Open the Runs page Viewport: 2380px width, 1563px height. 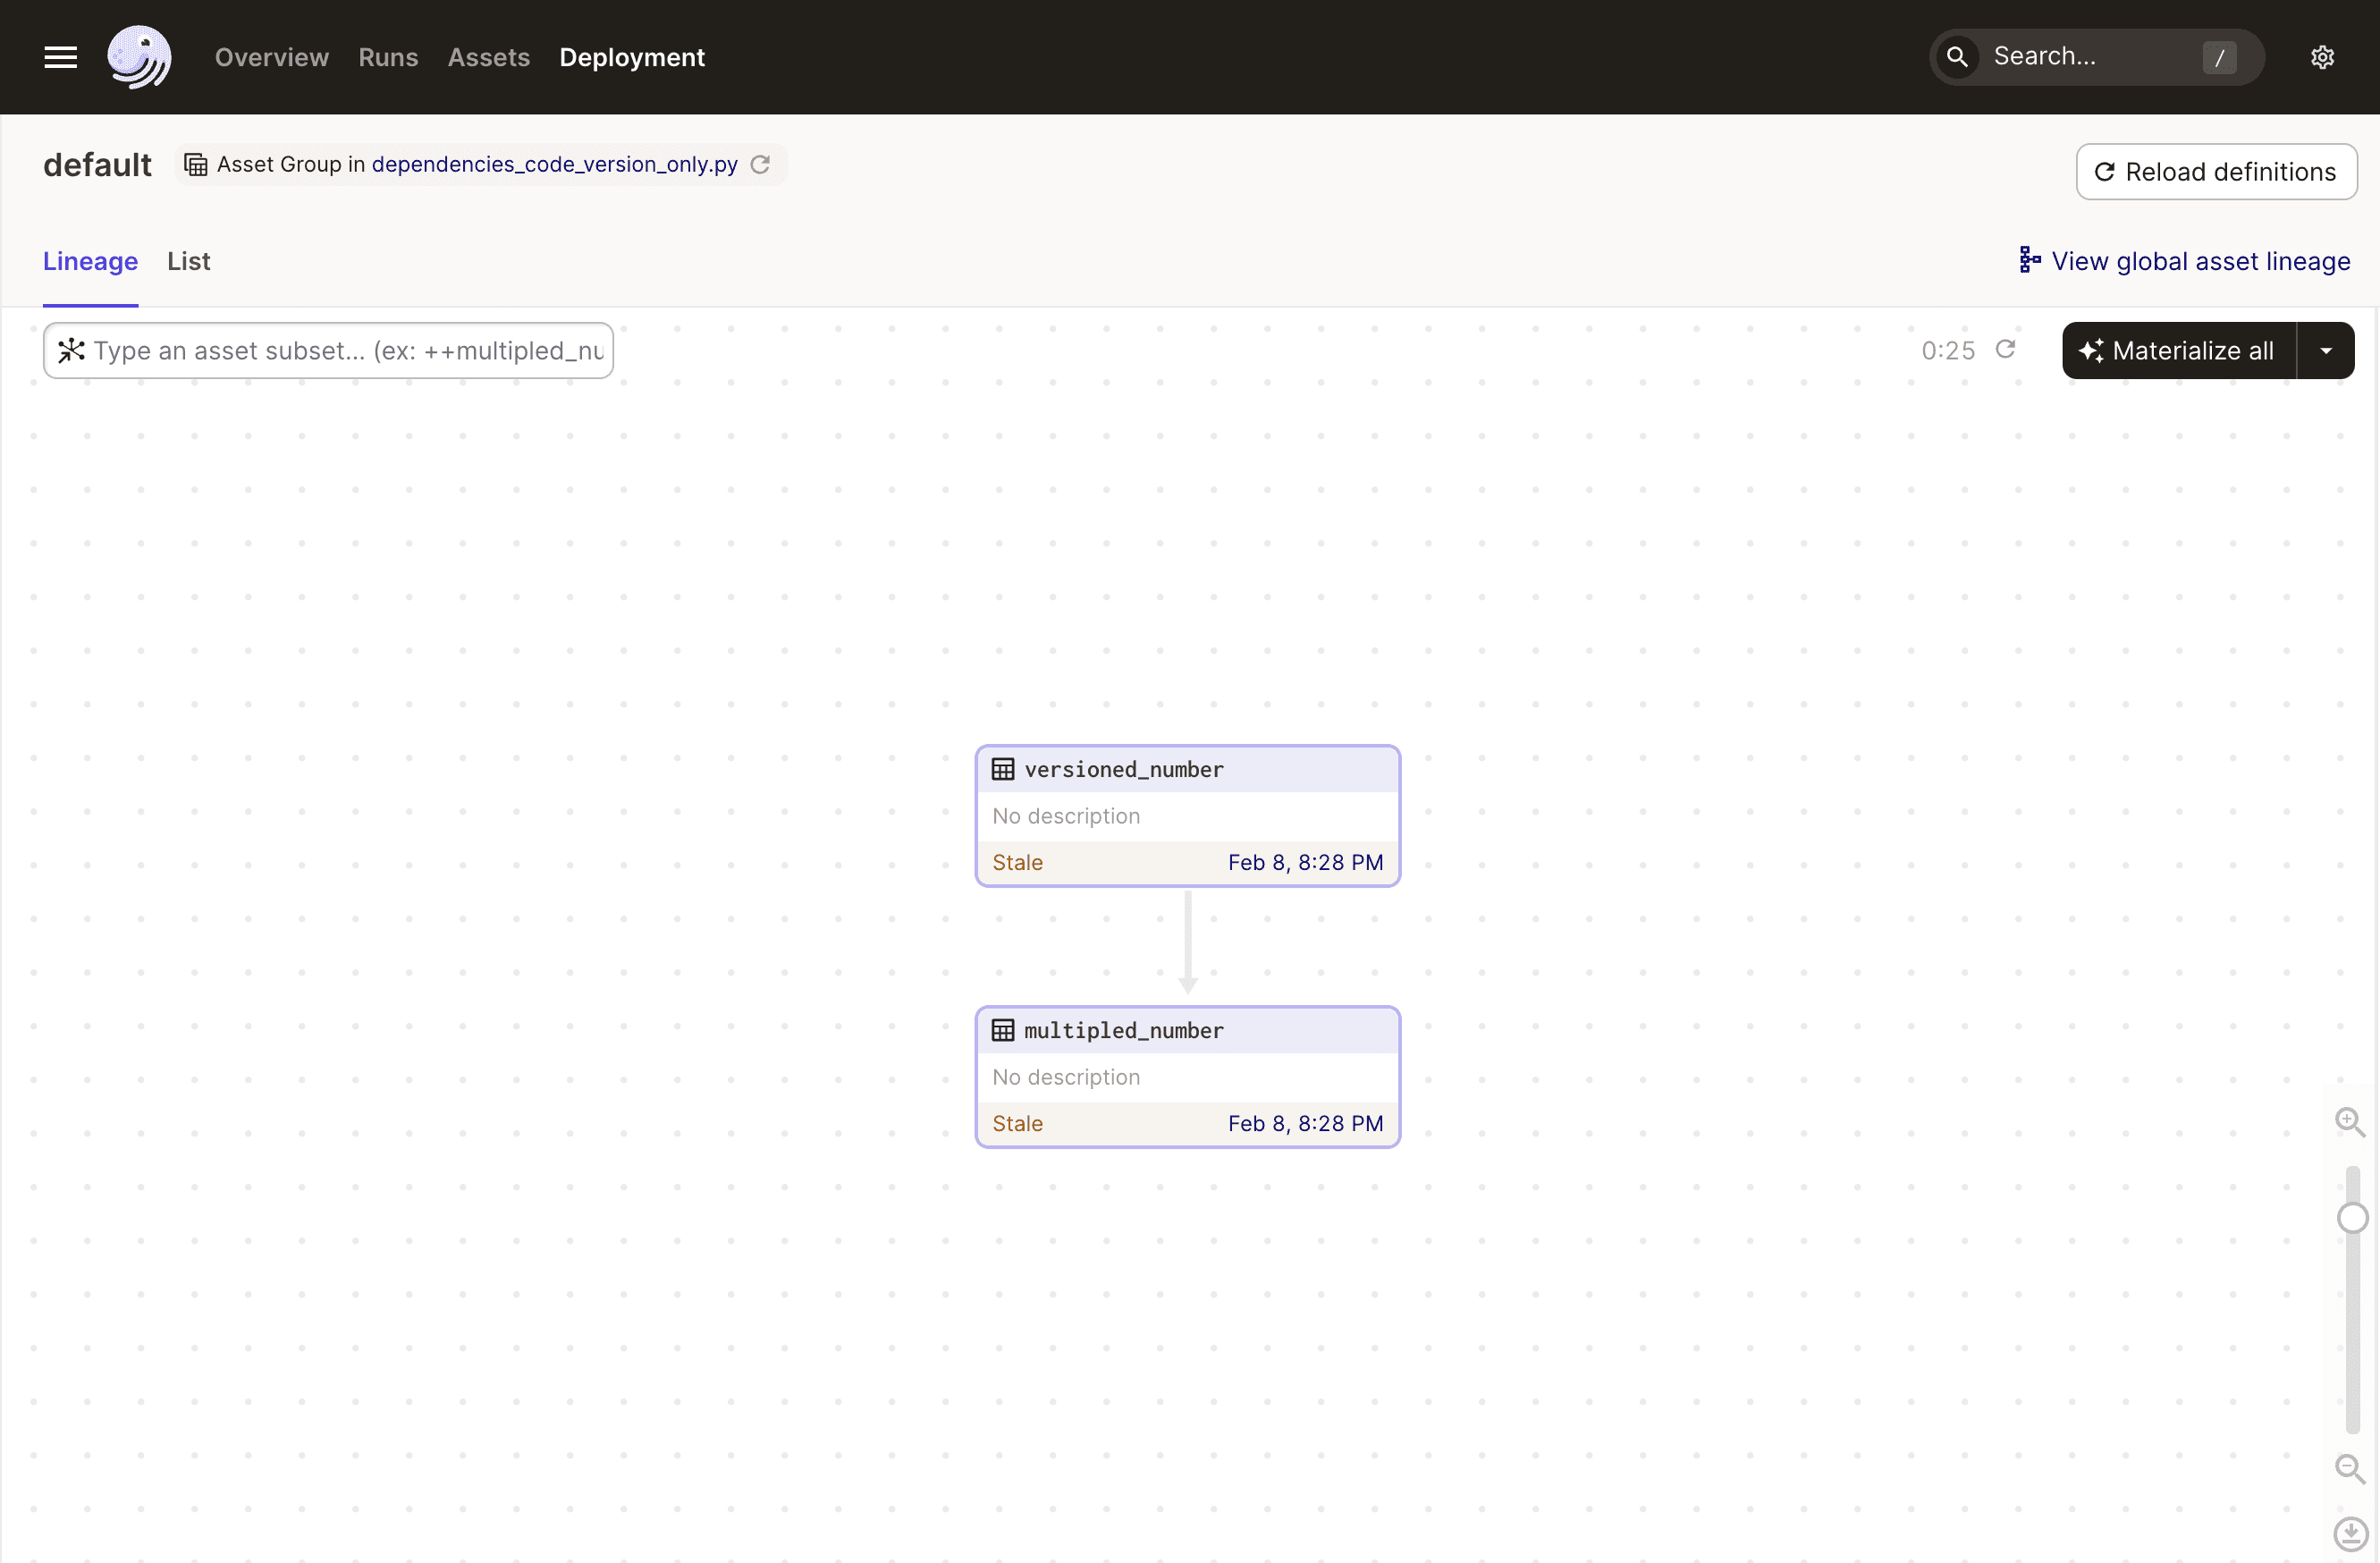tap(388, 57)
